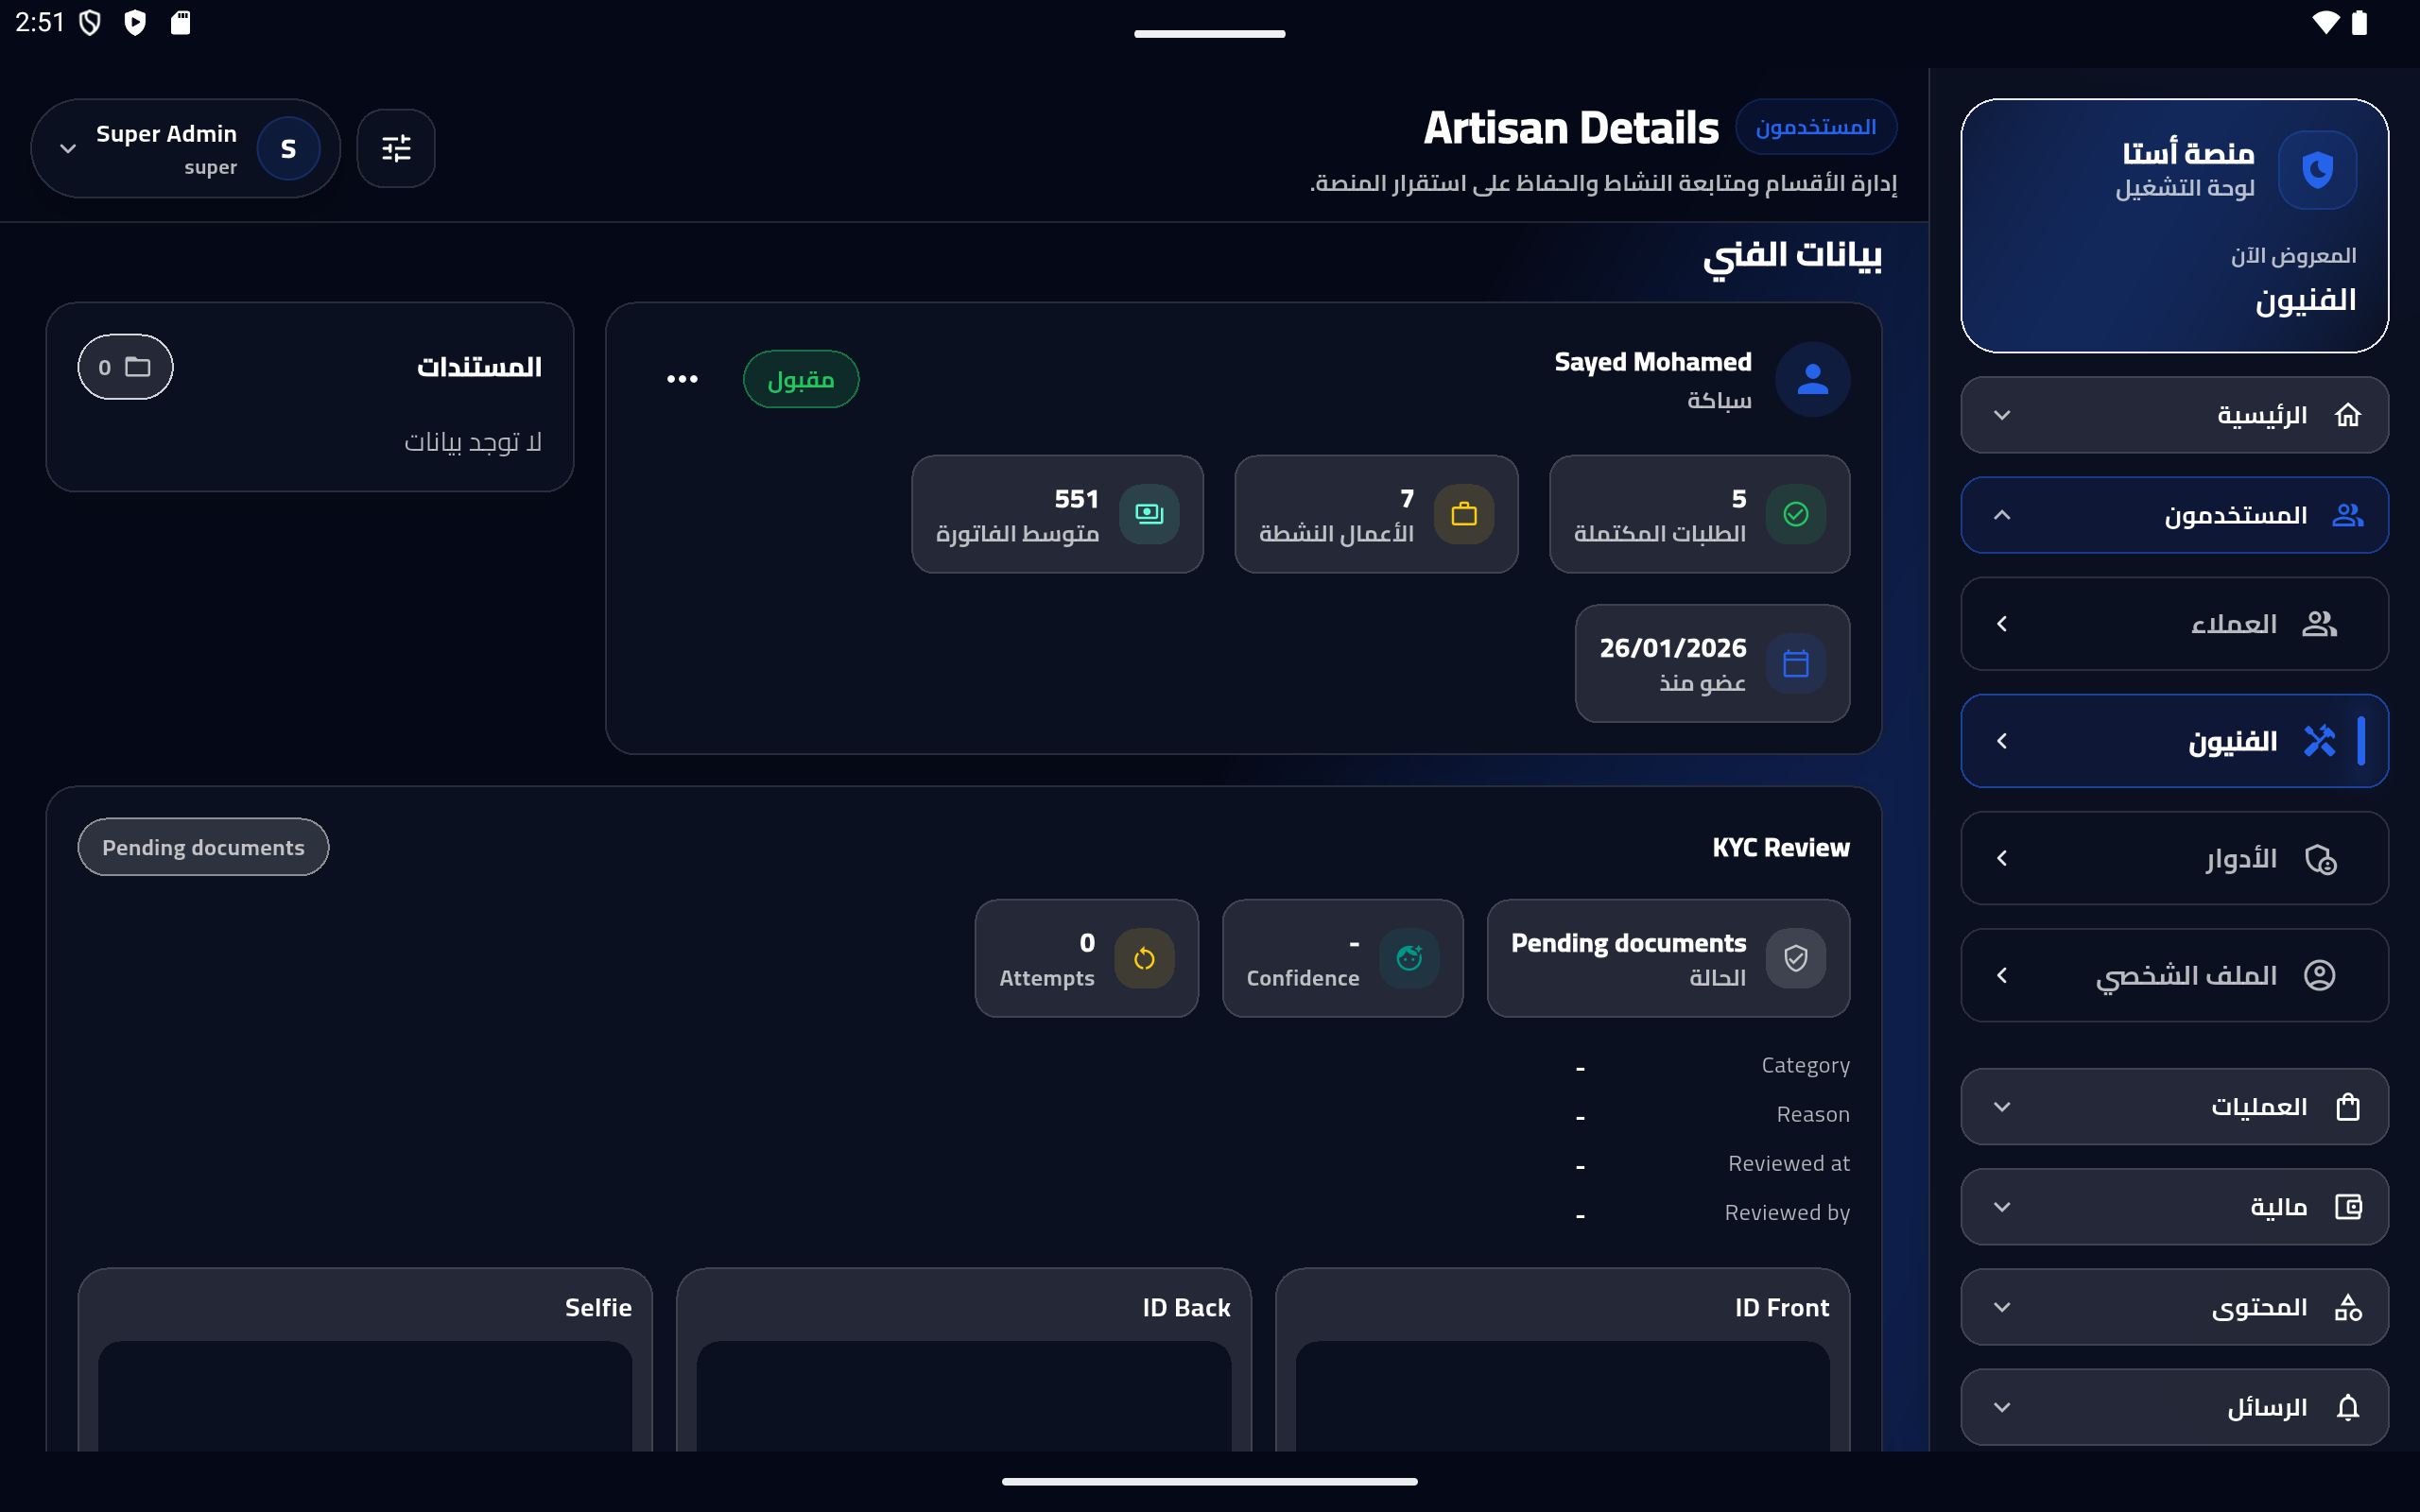2420x1512 pixels.
Task: Click the Attempts retry icon
Action: tap(1144, 958)
